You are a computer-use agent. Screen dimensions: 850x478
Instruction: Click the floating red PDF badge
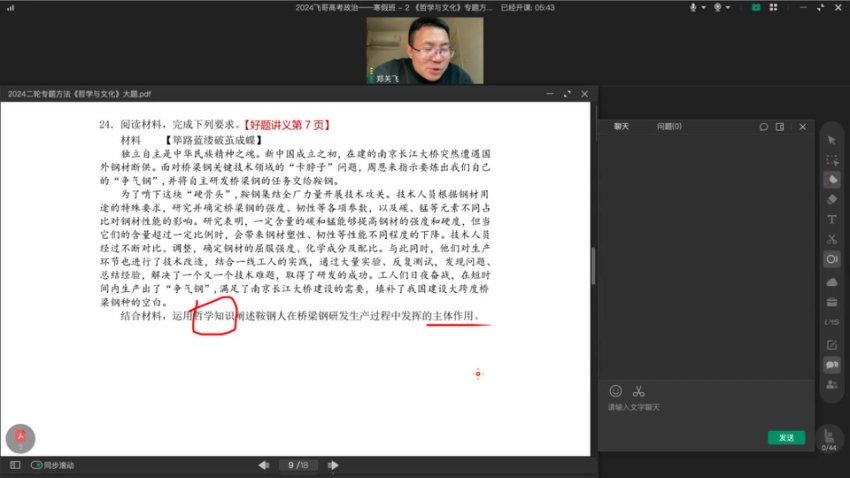(x=21, y=438)
